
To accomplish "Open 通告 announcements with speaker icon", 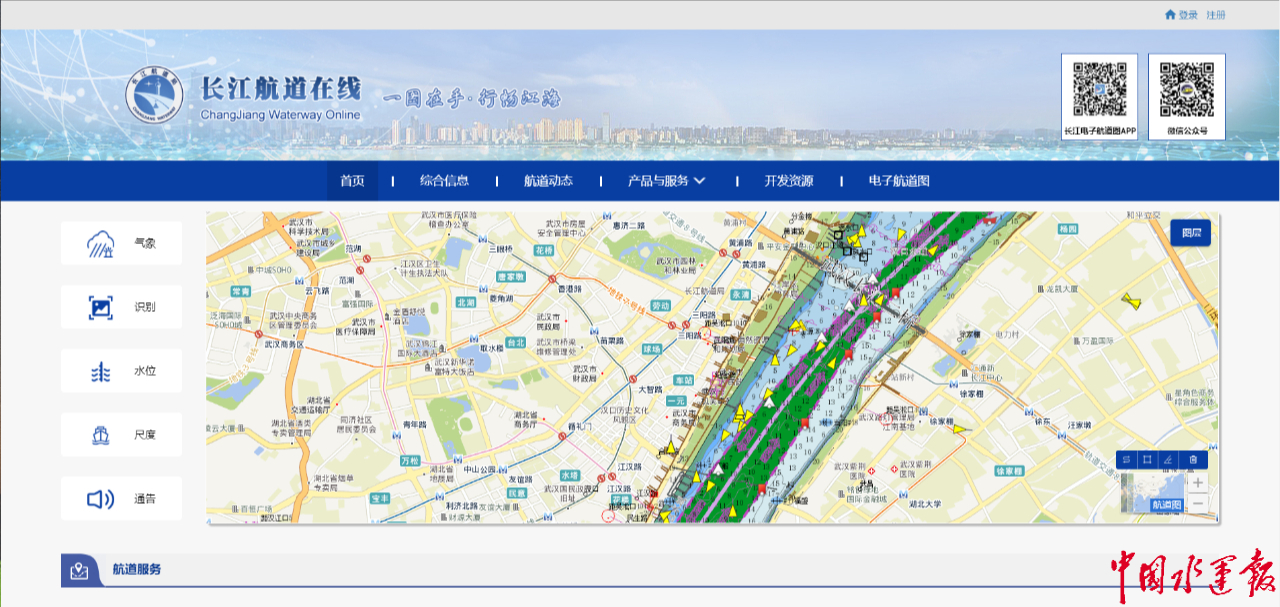I will point(121,499).
